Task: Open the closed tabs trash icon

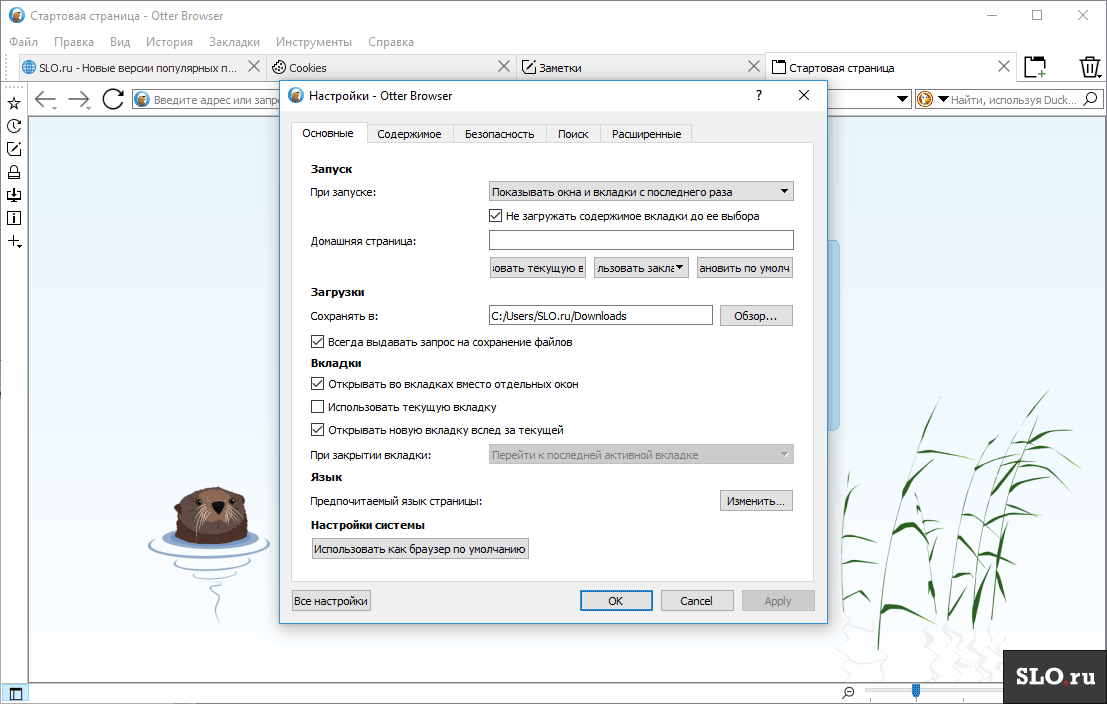Action: click(1090, 67)
